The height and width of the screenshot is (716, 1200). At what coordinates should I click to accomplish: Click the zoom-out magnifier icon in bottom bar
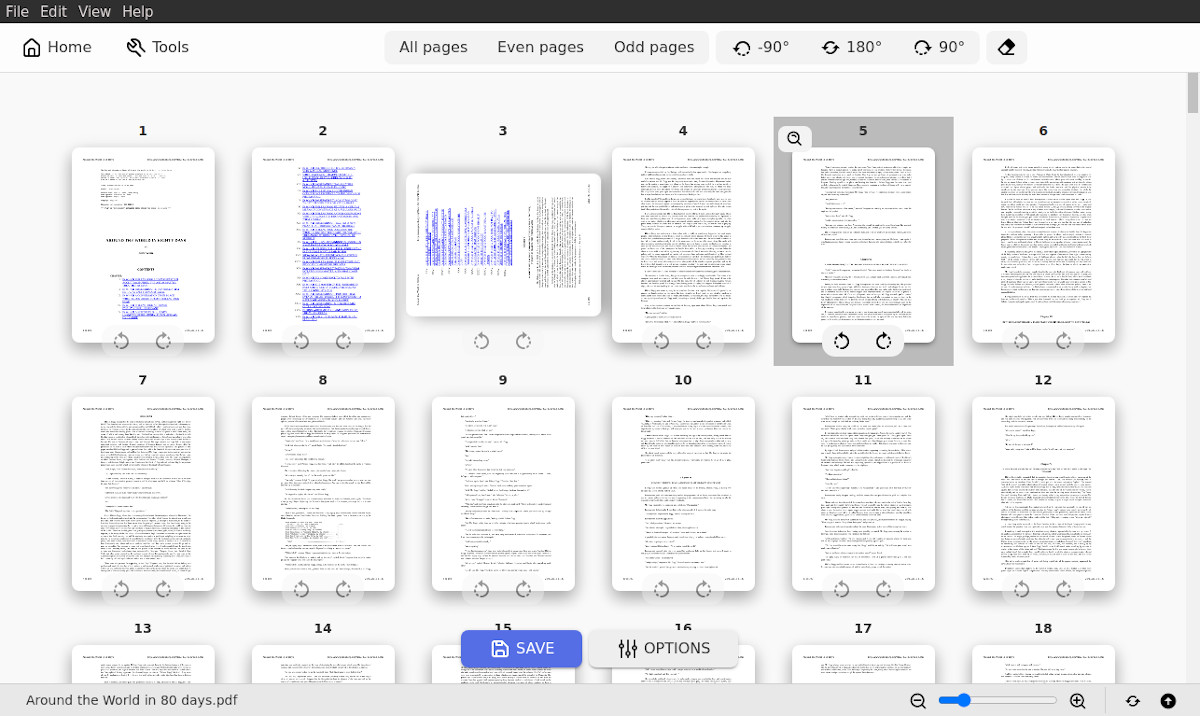tap(918, 701)
